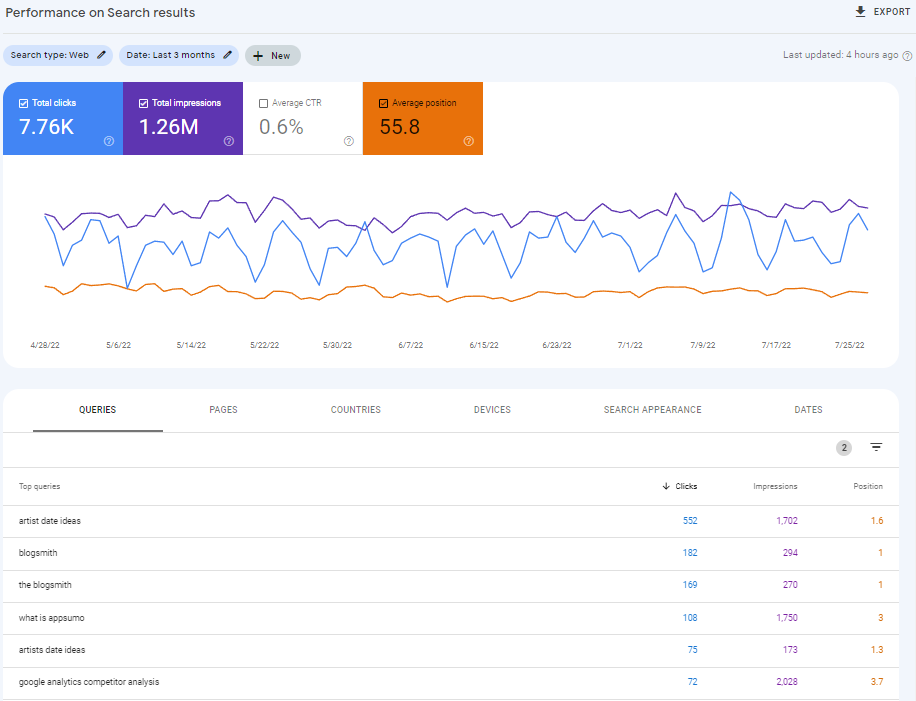Open 'google analytics competitor analysis' query row
Viewport: 916px width, 701px height.
[451, 682]
